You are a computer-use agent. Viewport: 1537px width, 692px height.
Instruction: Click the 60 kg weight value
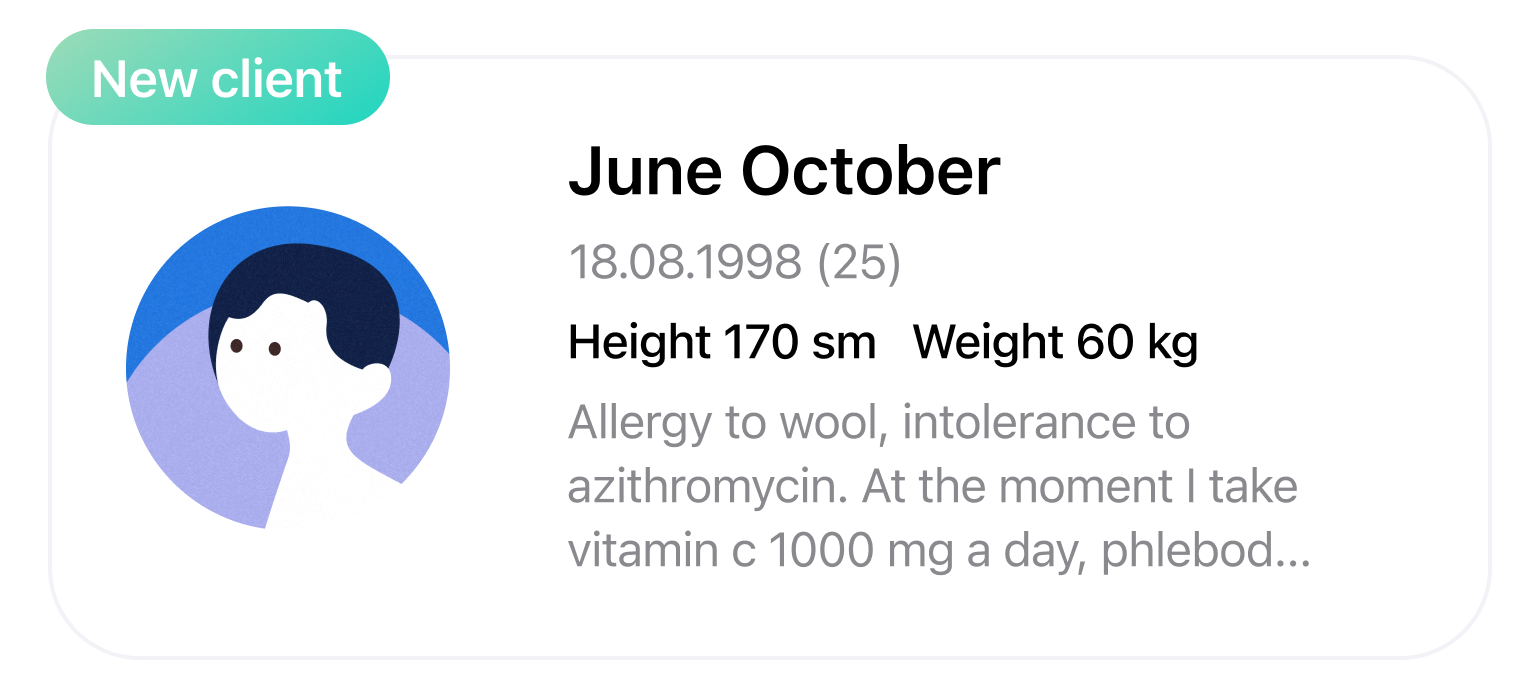coord(1137,343)
